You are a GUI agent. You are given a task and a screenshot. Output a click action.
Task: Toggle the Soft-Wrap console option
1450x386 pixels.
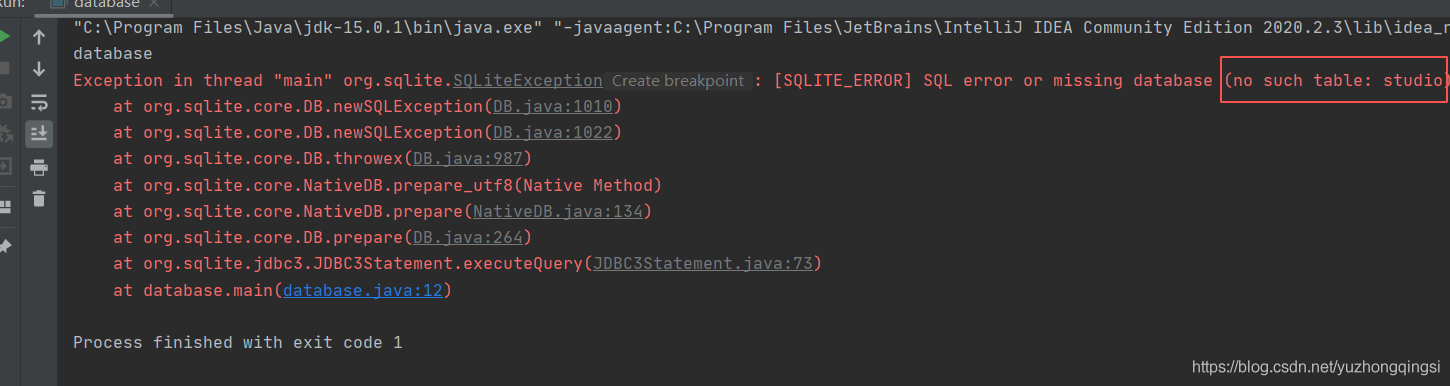tap(39, 101)
